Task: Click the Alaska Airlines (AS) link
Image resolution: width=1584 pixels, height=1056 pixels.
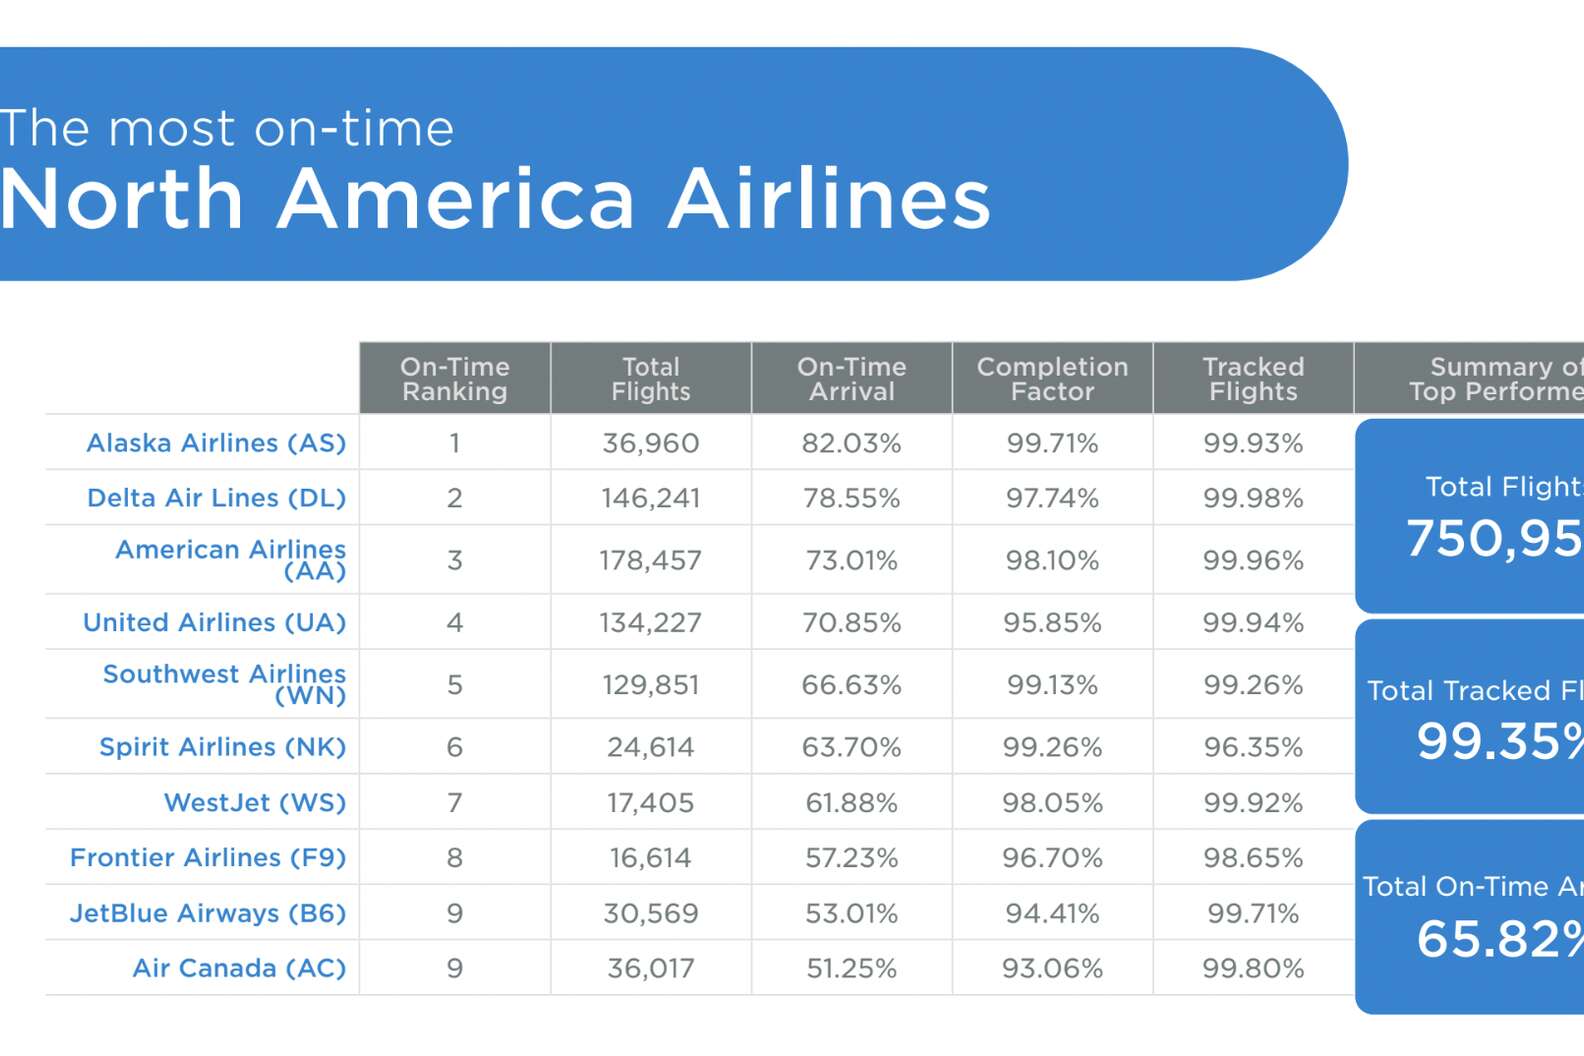Action: click(216, 443)
